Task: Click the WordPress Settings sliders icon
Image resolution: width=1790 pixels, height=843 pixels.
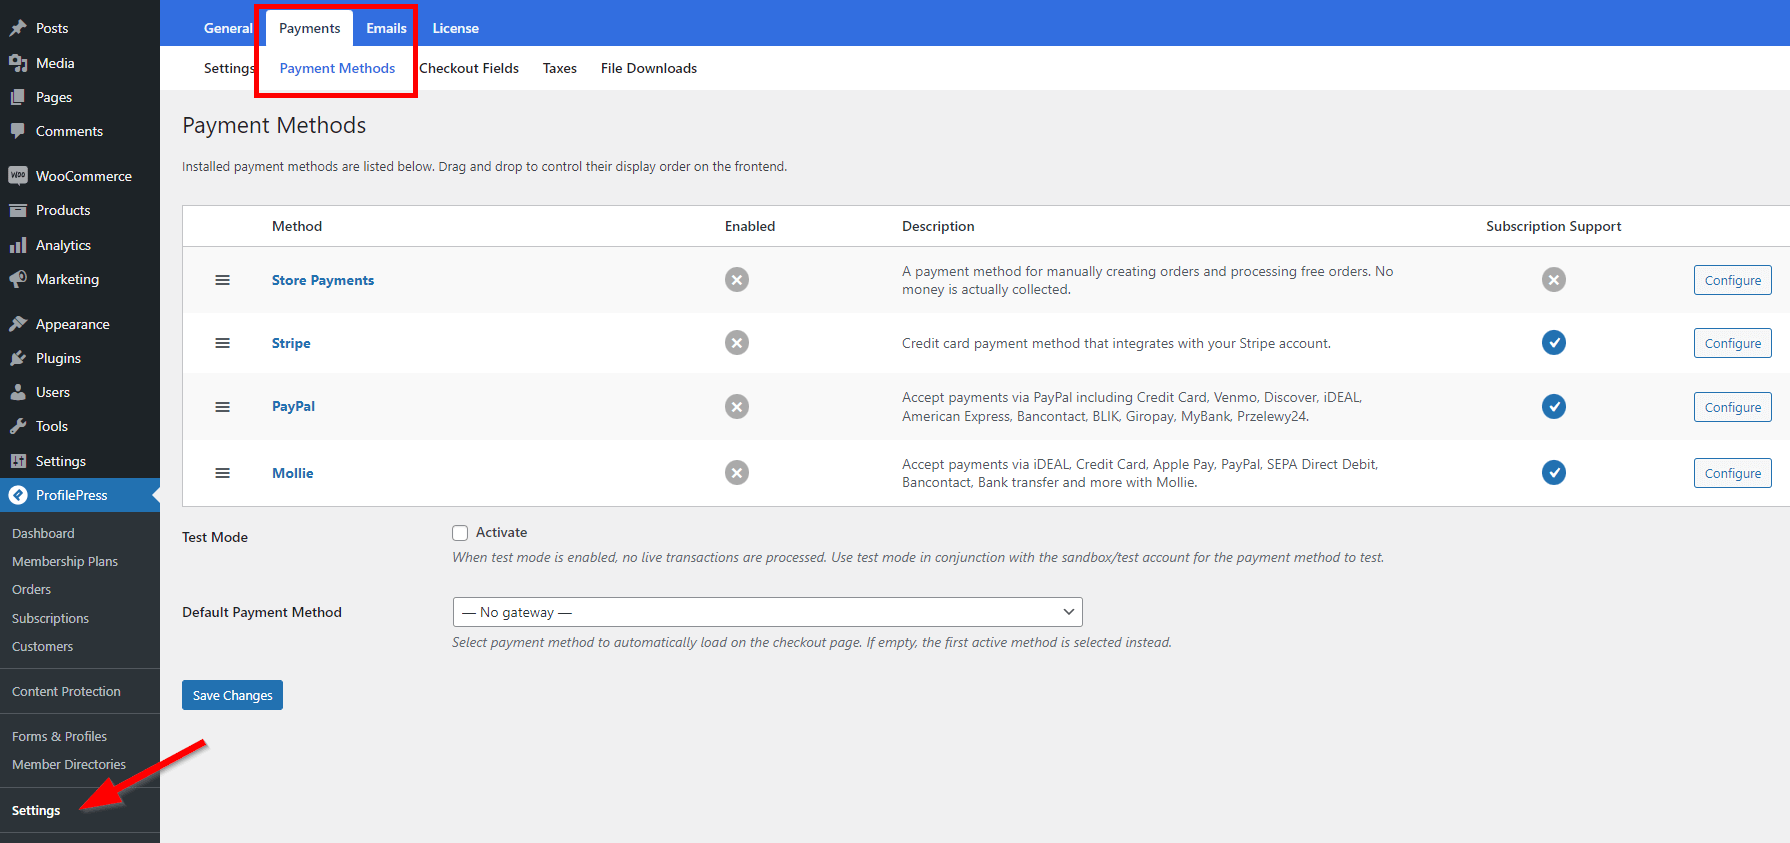Action: [18, 461]
